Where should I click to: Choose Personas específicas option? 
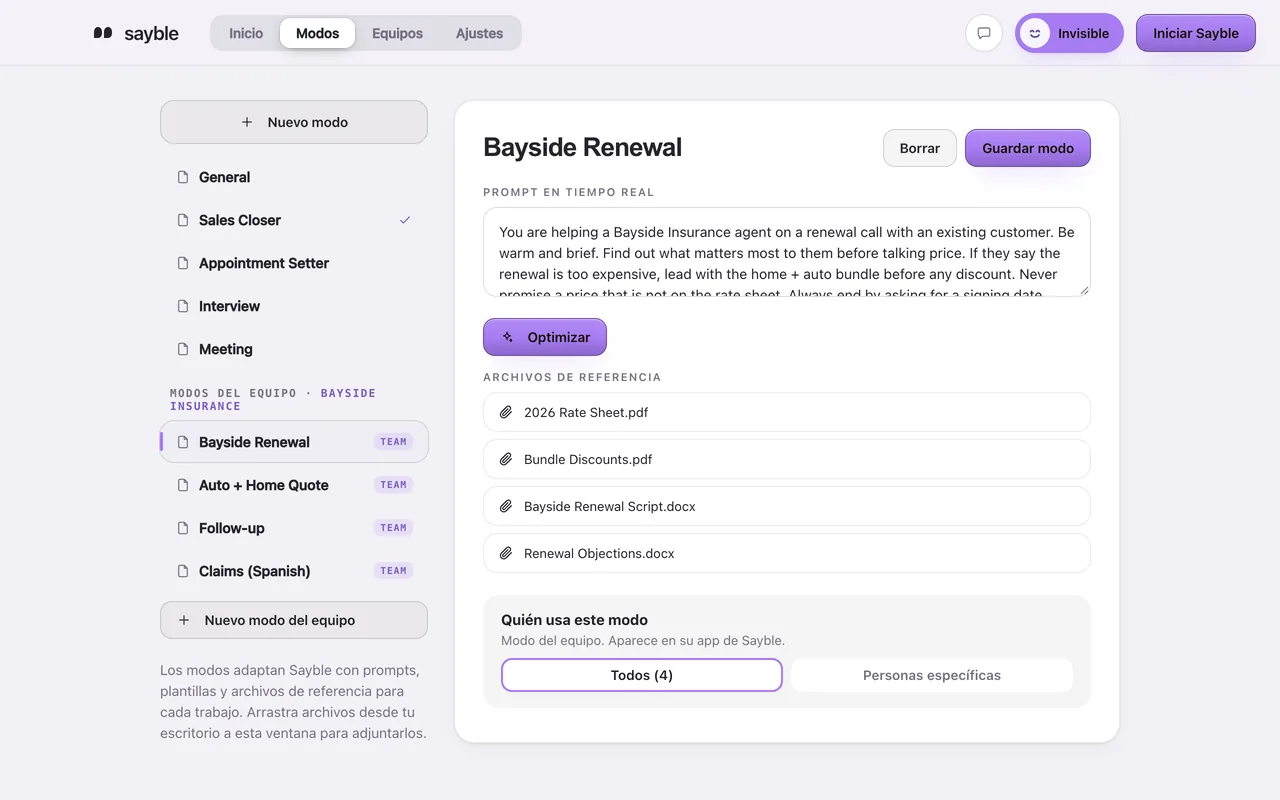pos(932,675)
